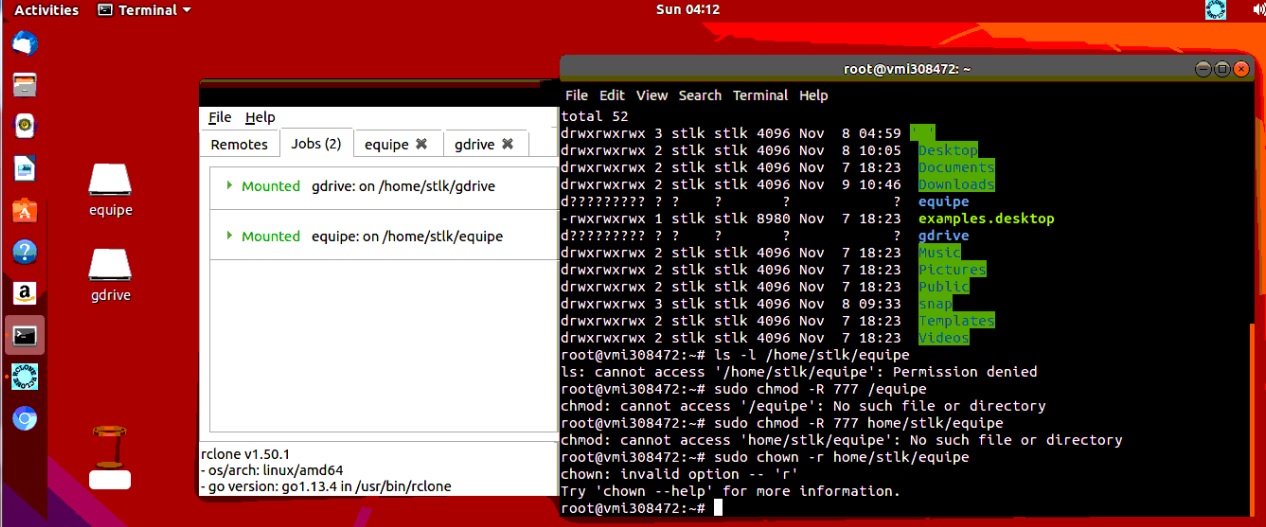
Task: Open Rclone Browser Help menu
Action: [x=260, y=117]
